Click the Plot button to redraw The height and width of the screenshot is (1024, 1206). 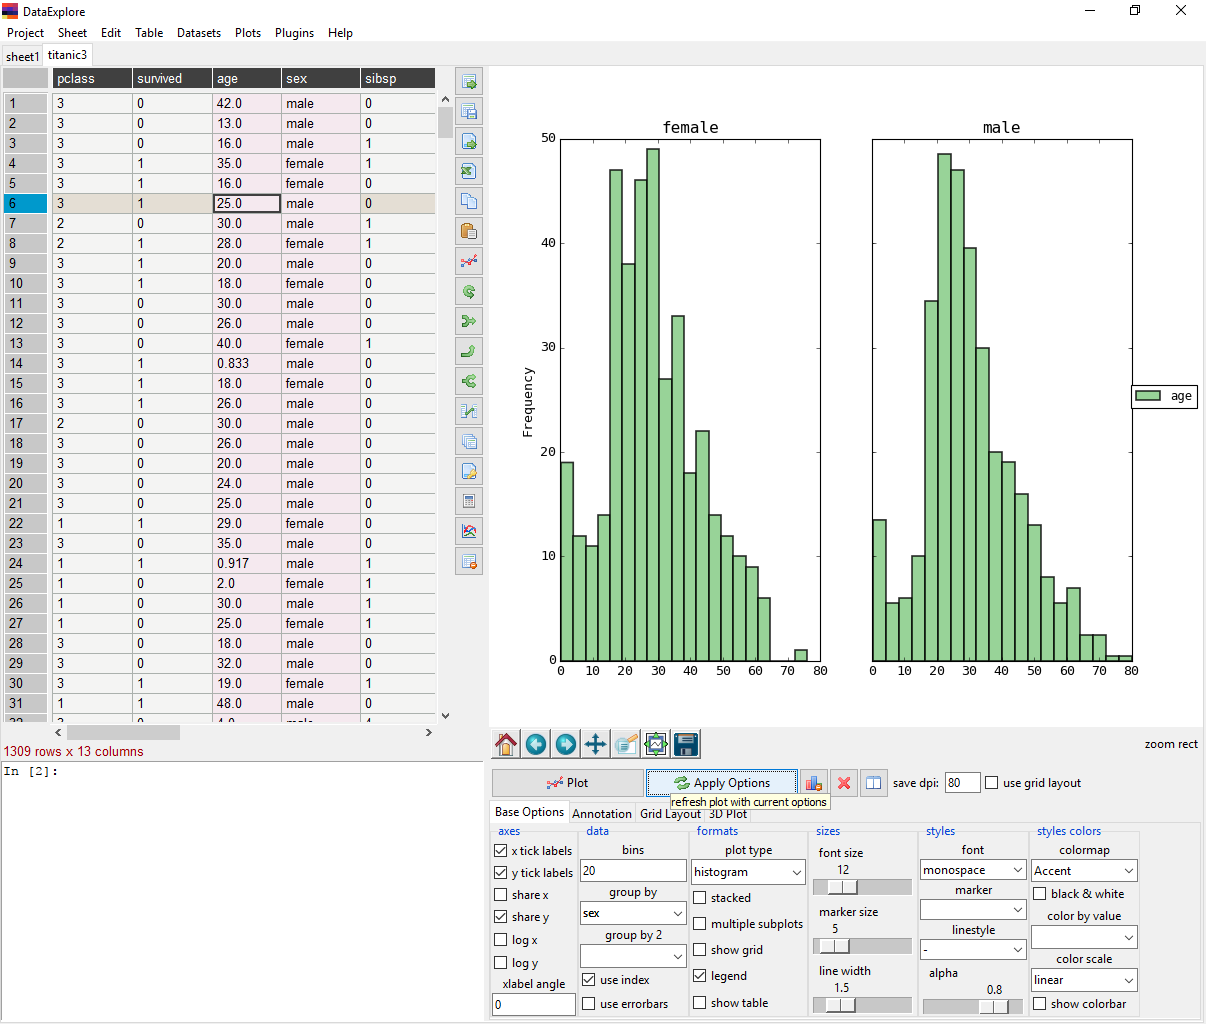(567, 782)
